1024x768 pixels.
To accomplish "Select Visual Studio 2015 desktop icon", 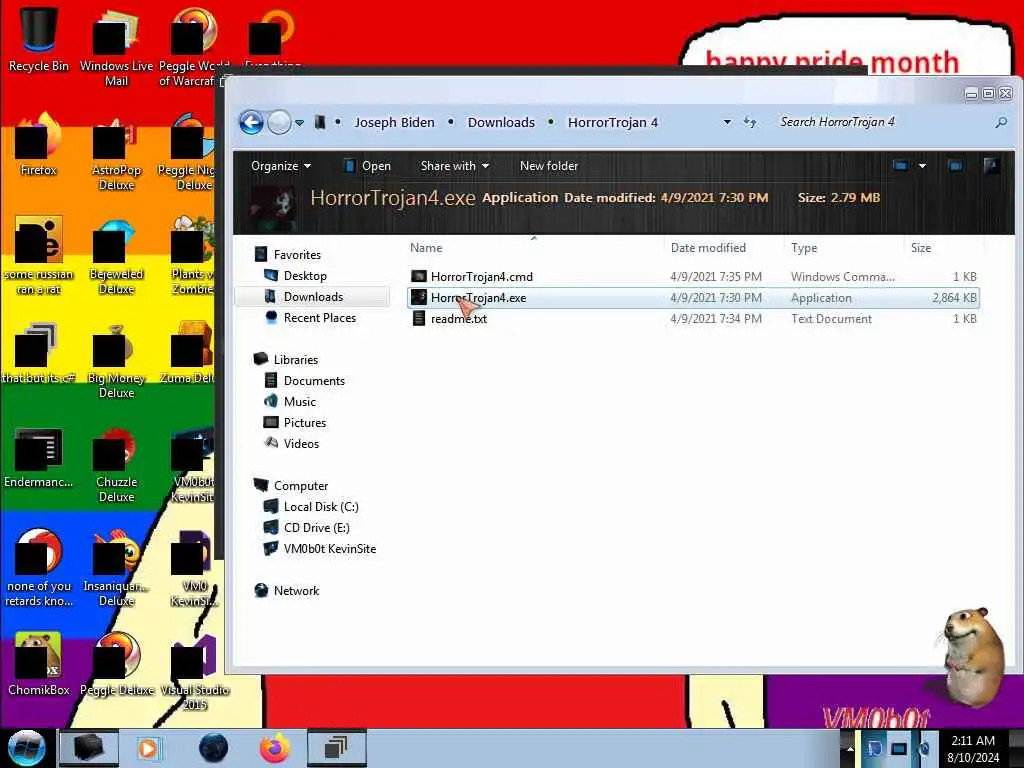I will [x=194, y=671].
